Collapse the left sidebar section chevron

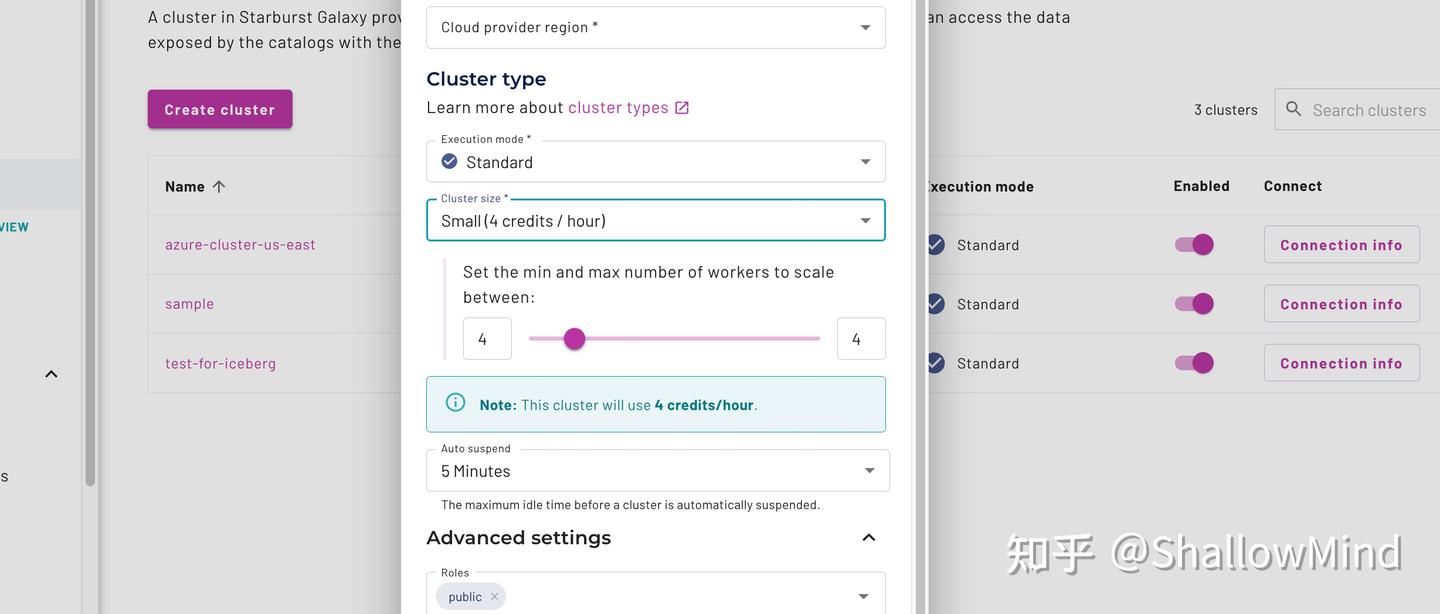pos(51,374)
